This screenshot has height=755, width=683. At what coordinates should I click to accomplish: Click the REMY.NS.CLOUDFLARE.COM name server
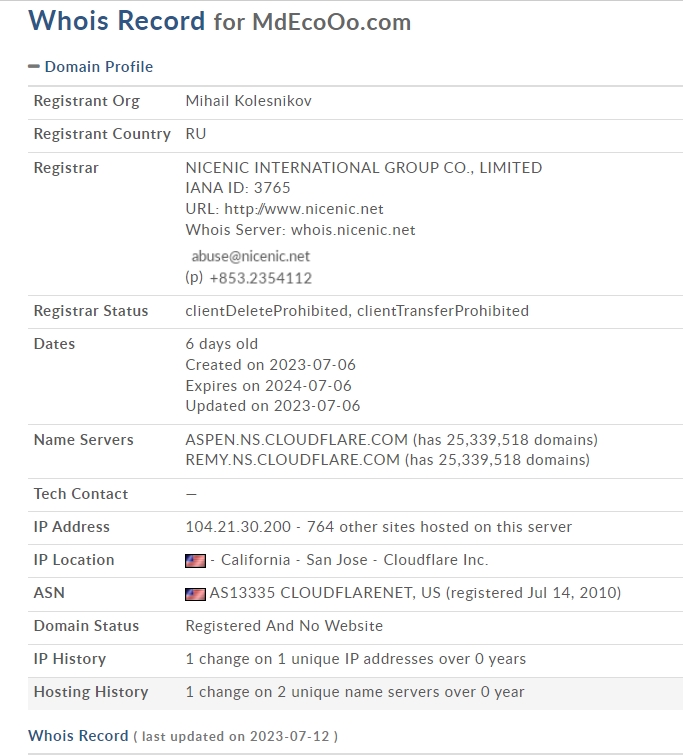coord(293,461)
